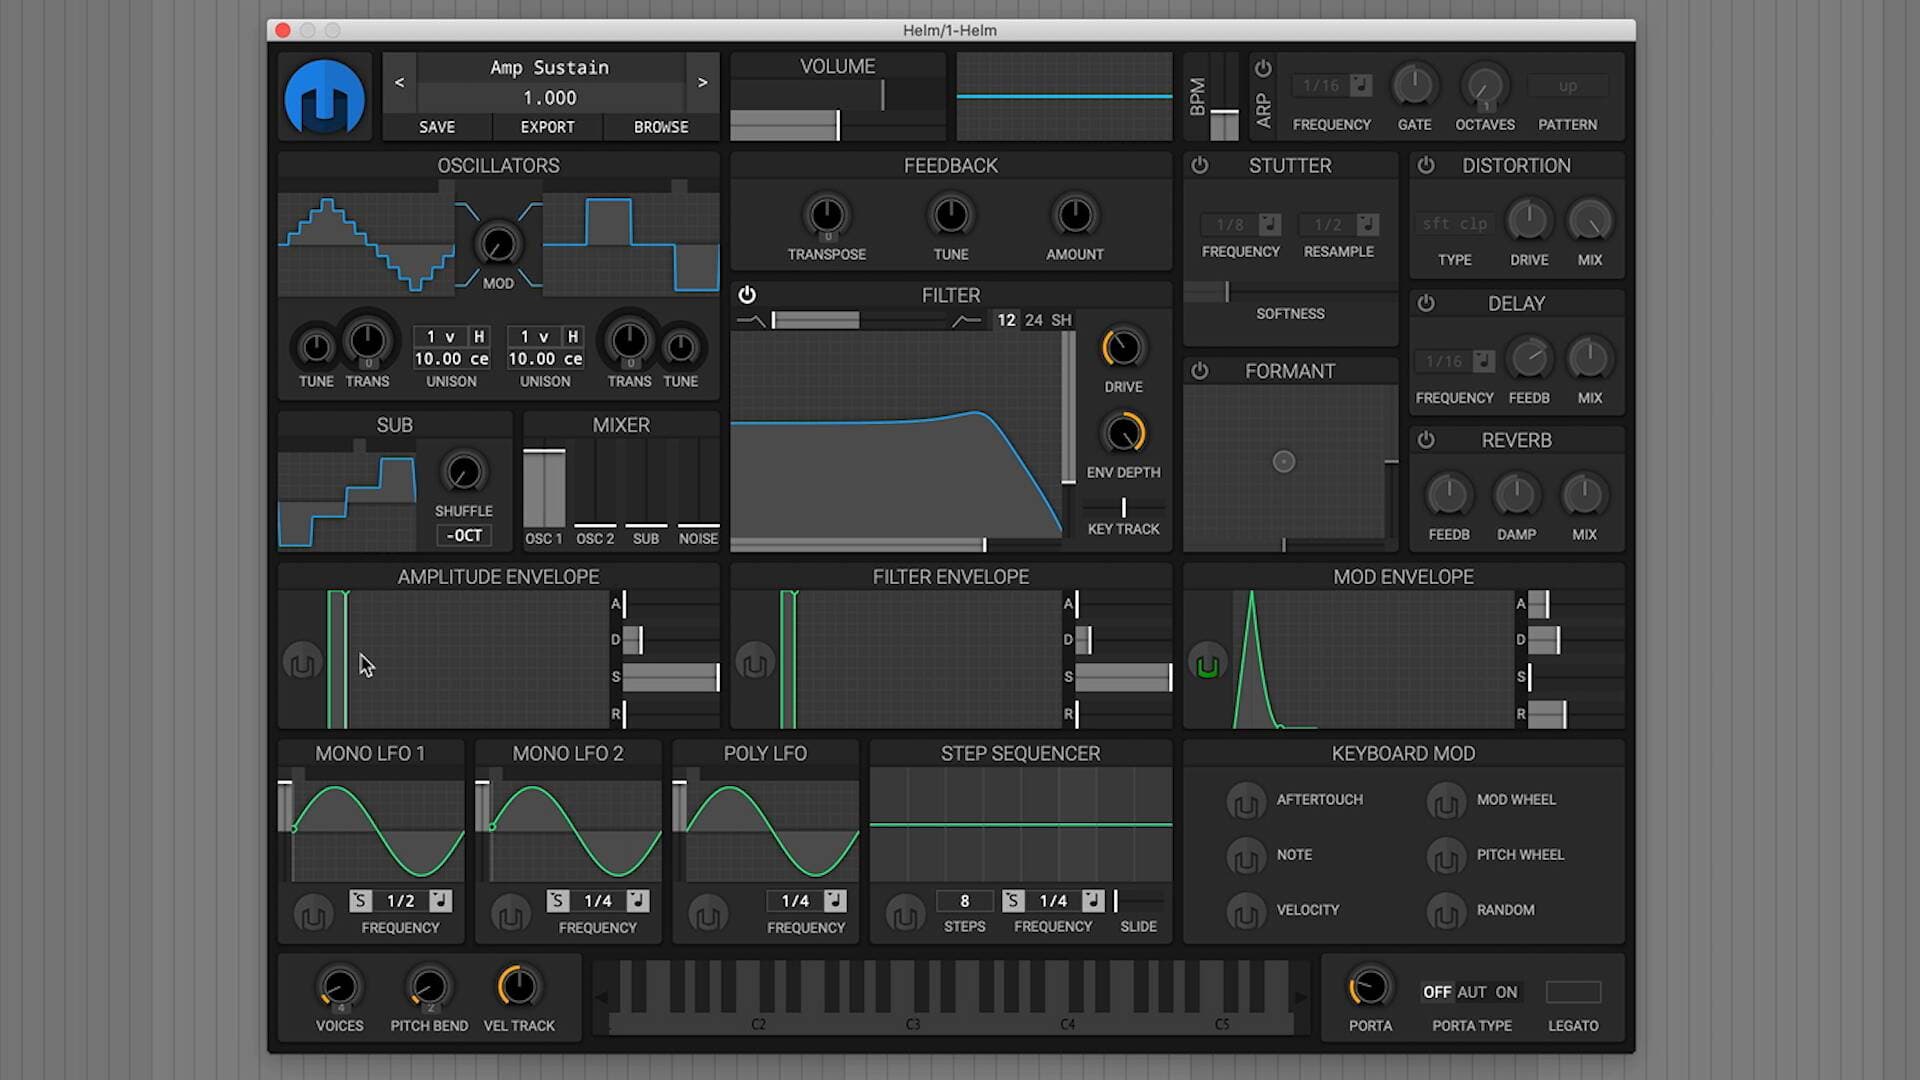Click the Step Sequencer modulation source icon
Screen dimensions: 1920x1080
[904, 914]
